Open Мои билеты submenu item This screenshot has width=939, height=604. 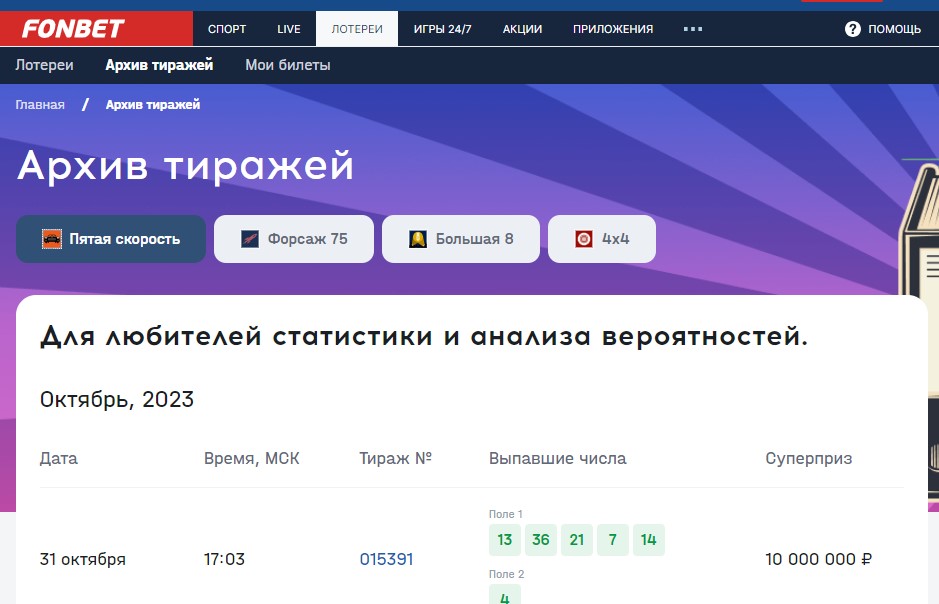coord(287,65)
